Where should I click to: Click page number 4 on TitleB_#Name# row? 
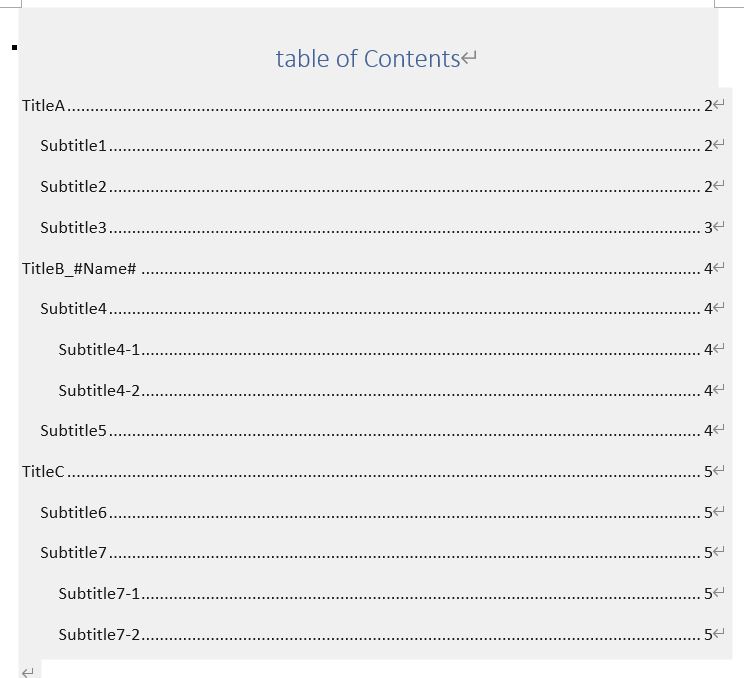click(708, 269)
